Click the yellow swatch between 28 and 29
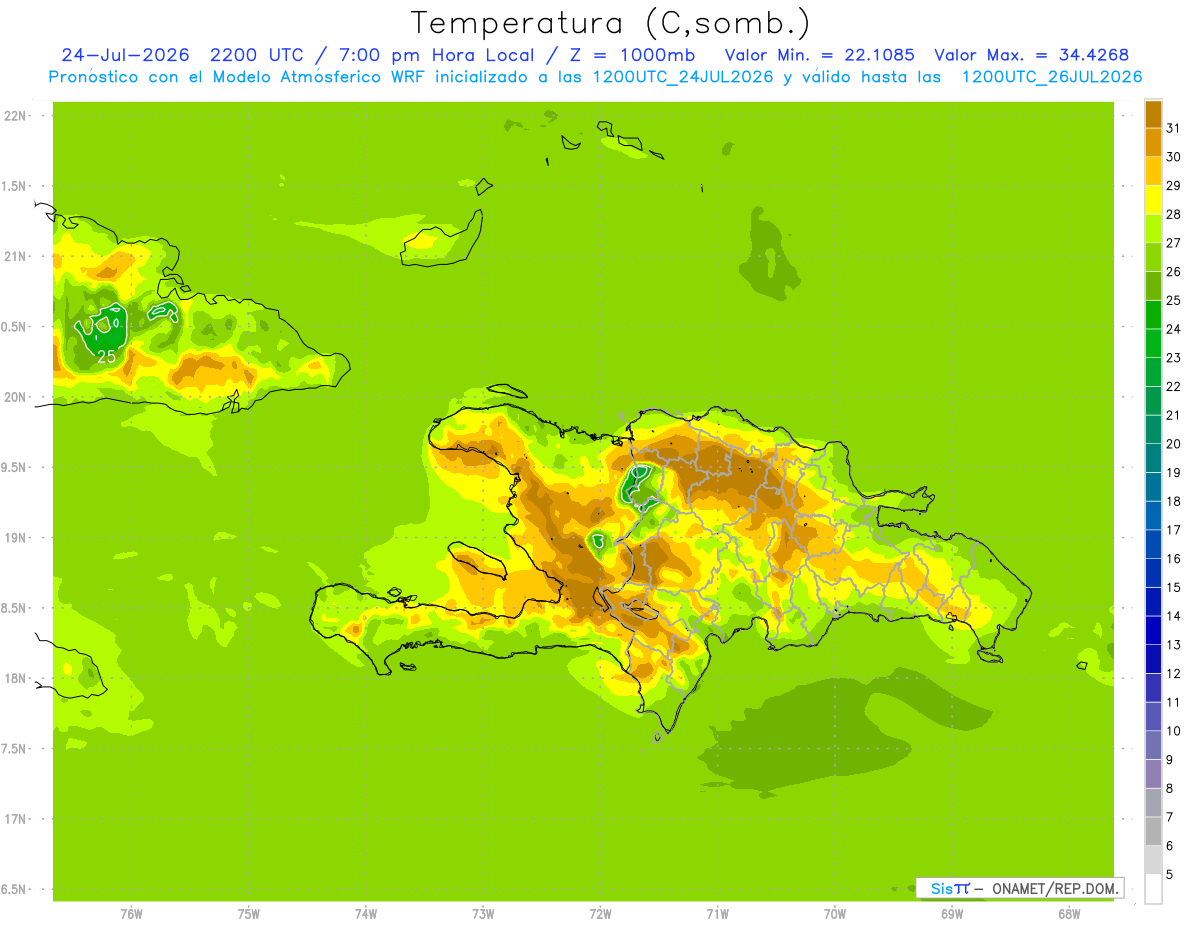The width and height of the screenshot is (1200, 927). coord(1153,200)
